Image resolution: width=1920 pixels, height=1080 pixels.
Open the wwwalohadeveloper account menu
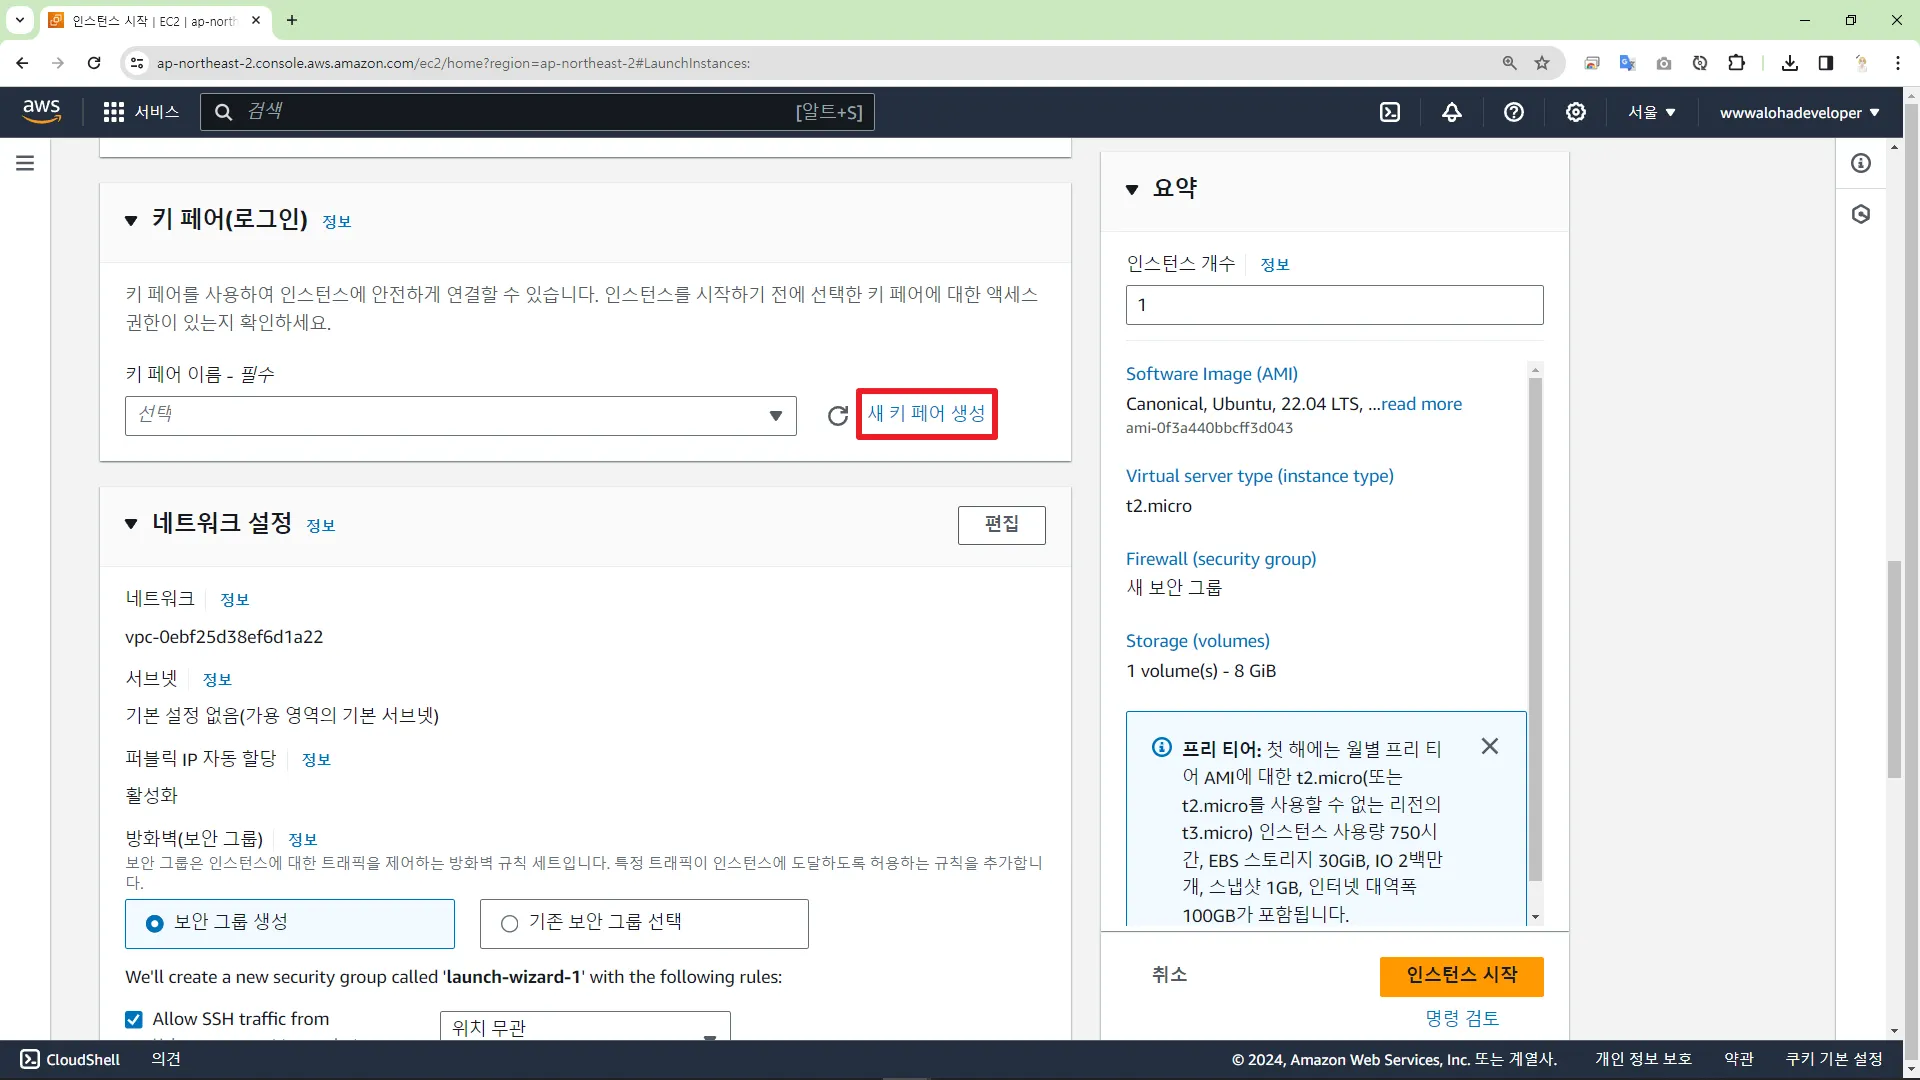[x=1799, y=112]
